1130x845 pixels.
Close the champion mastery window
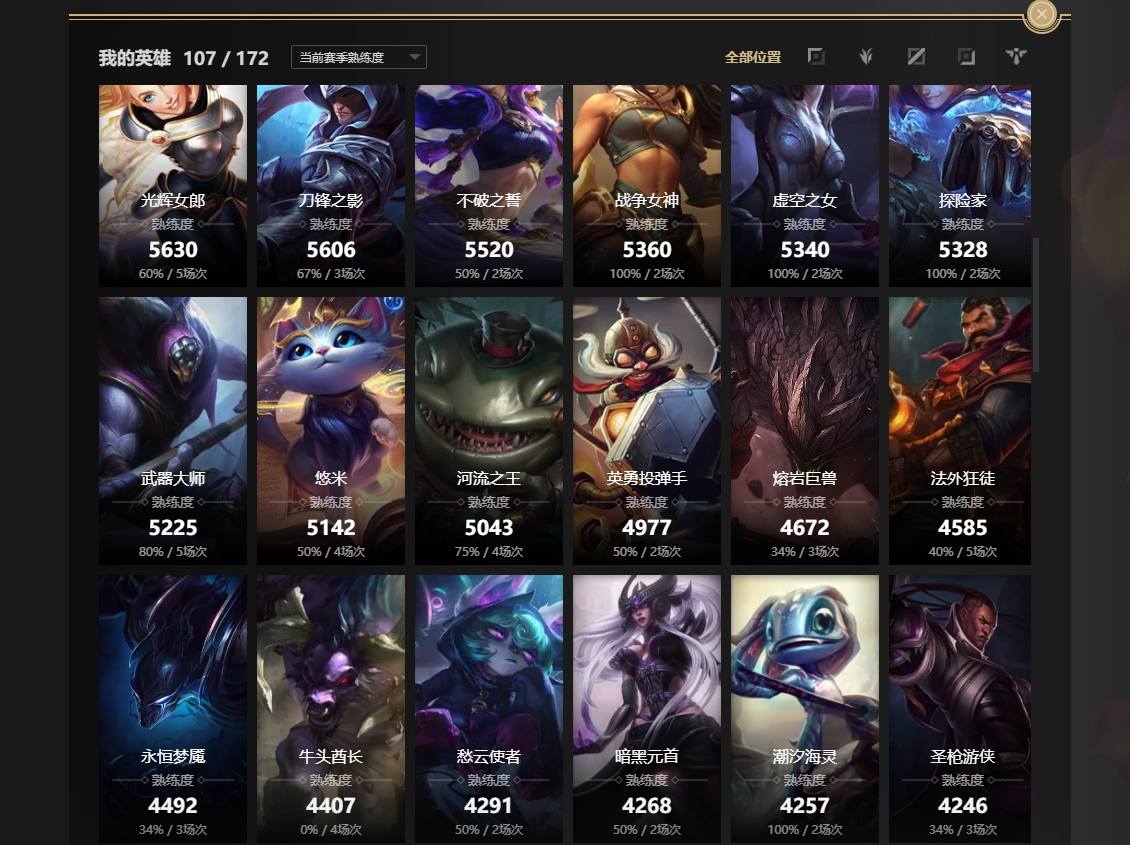[x=1041, y=14]
